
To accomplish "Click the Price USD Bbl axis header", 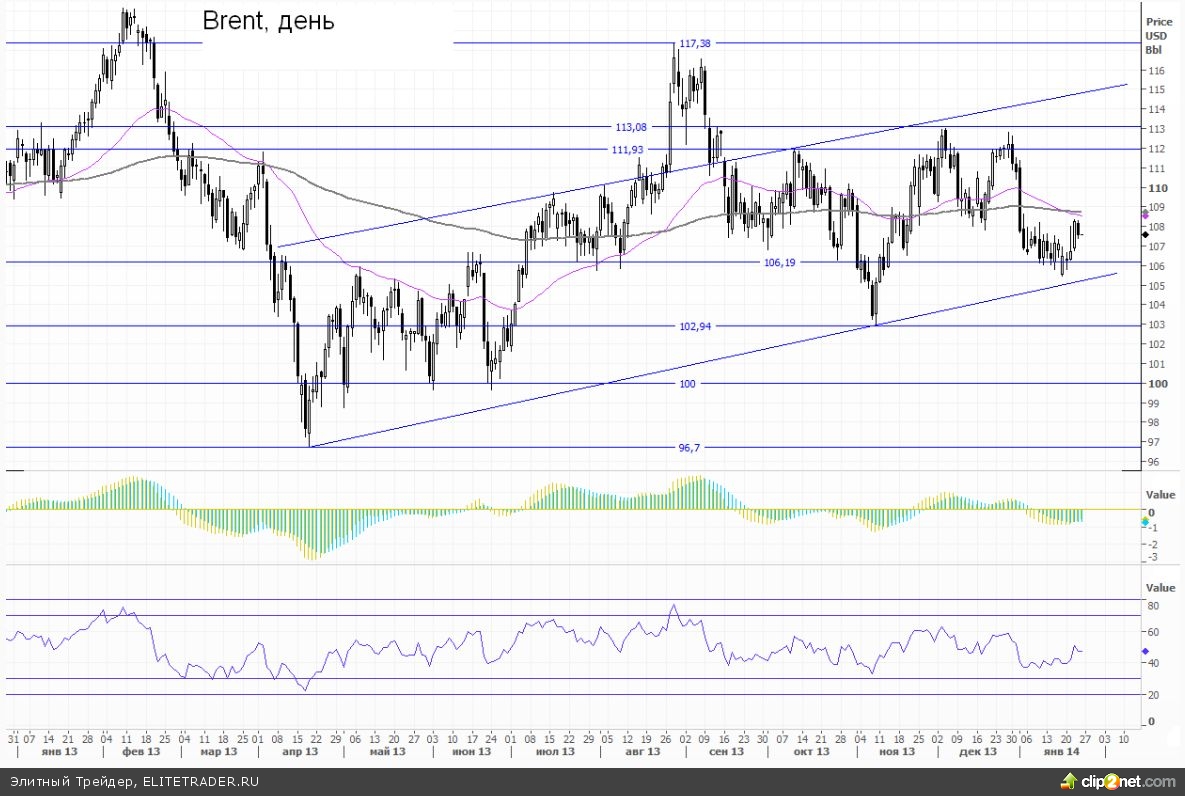I will [x=1159, y=35].
